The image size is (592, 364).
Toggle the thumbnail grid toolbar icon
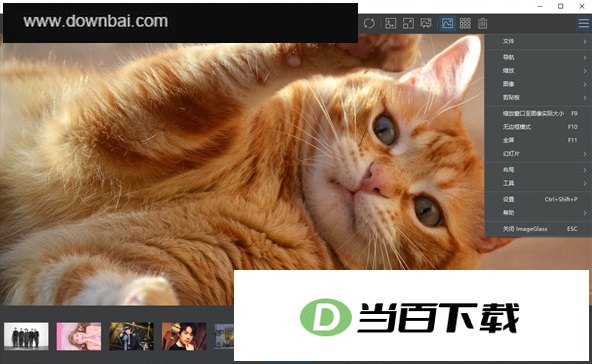point(465,23)
